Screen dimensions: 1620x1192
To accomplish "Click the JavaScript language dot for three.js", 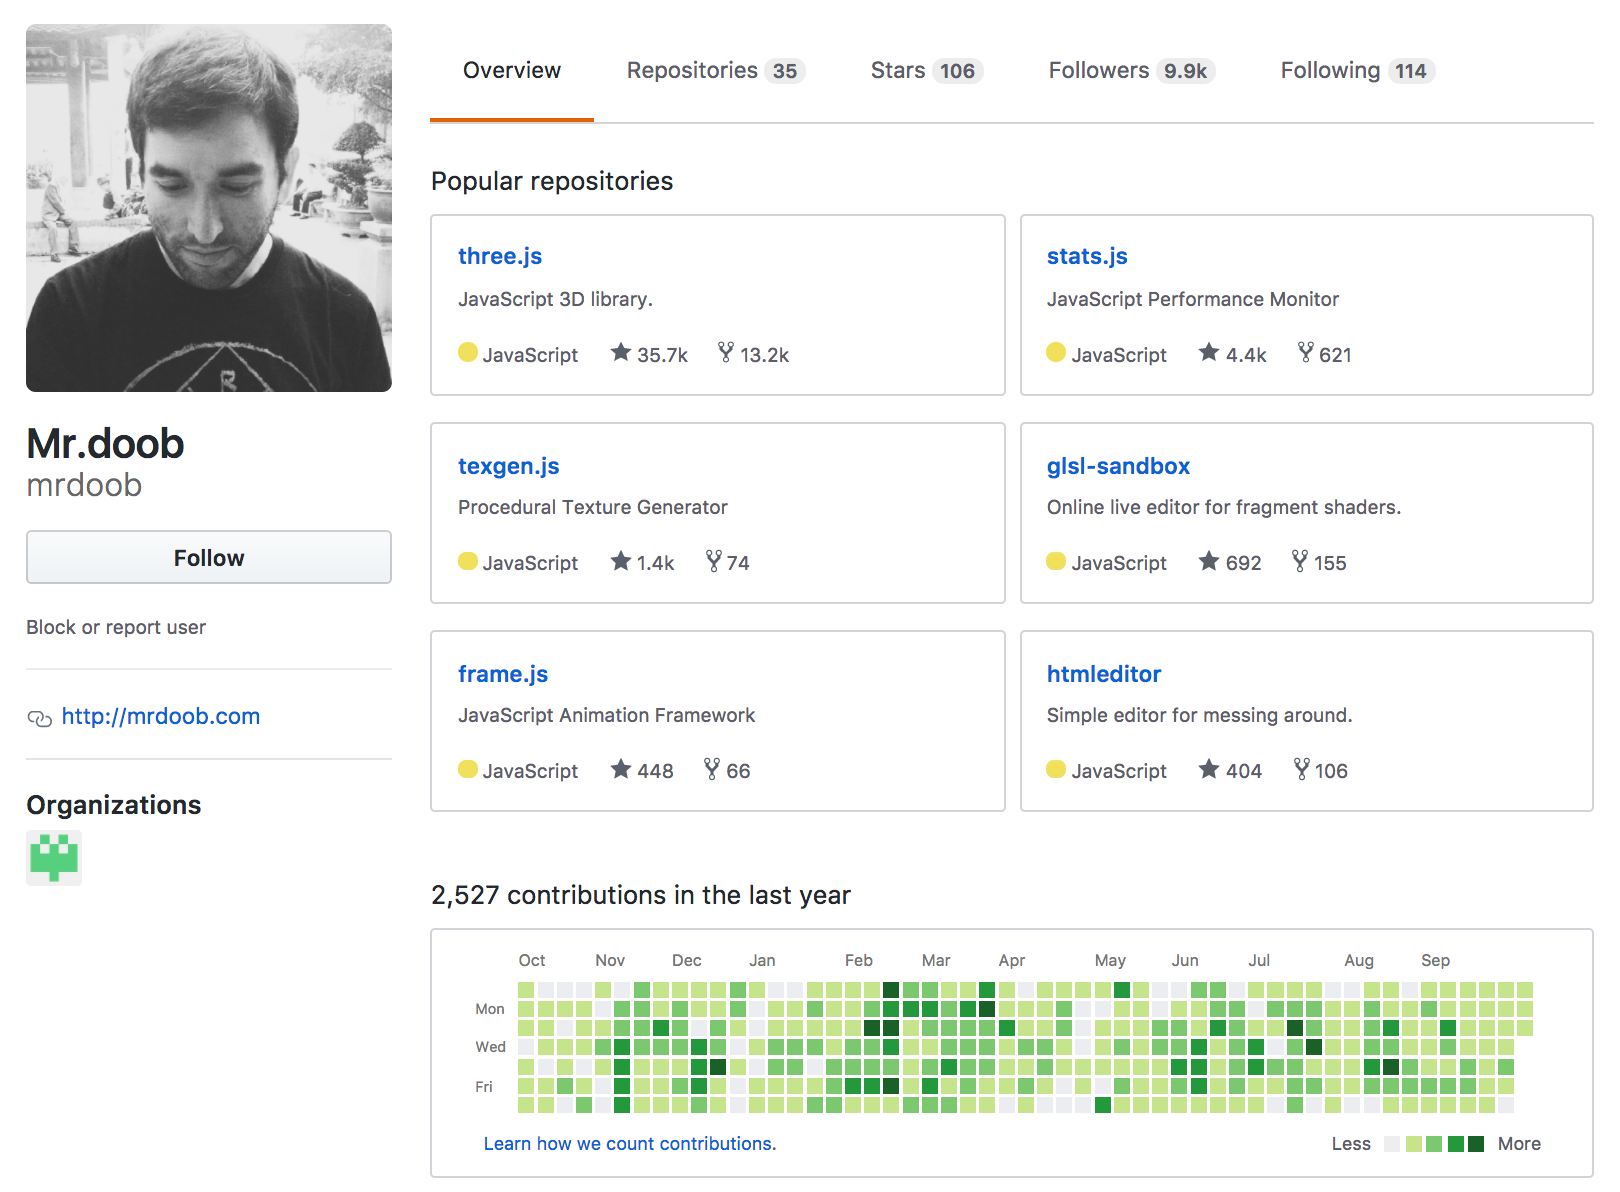I will click(x=467, y=352).
